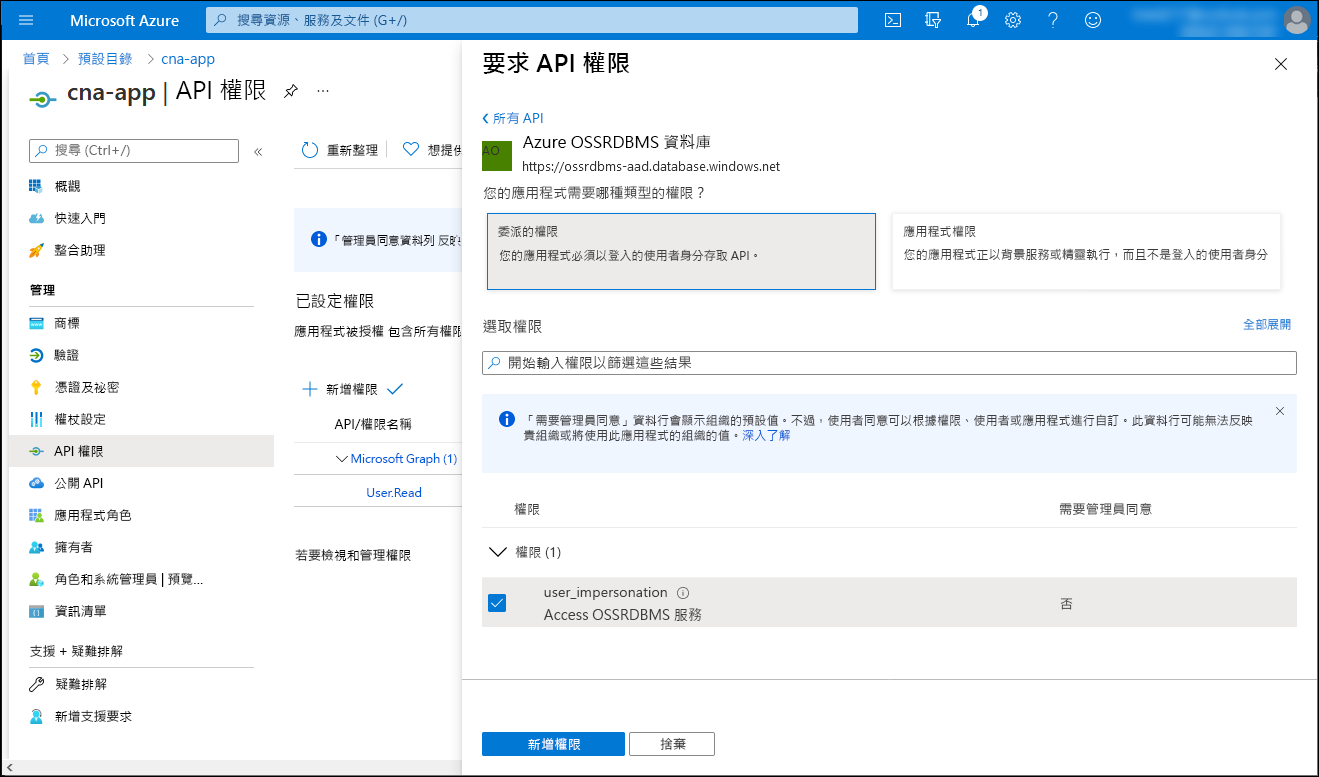Click 全部展開 to expand all permissions
The image size is (1319, 777).
[x=1266, y=325]
